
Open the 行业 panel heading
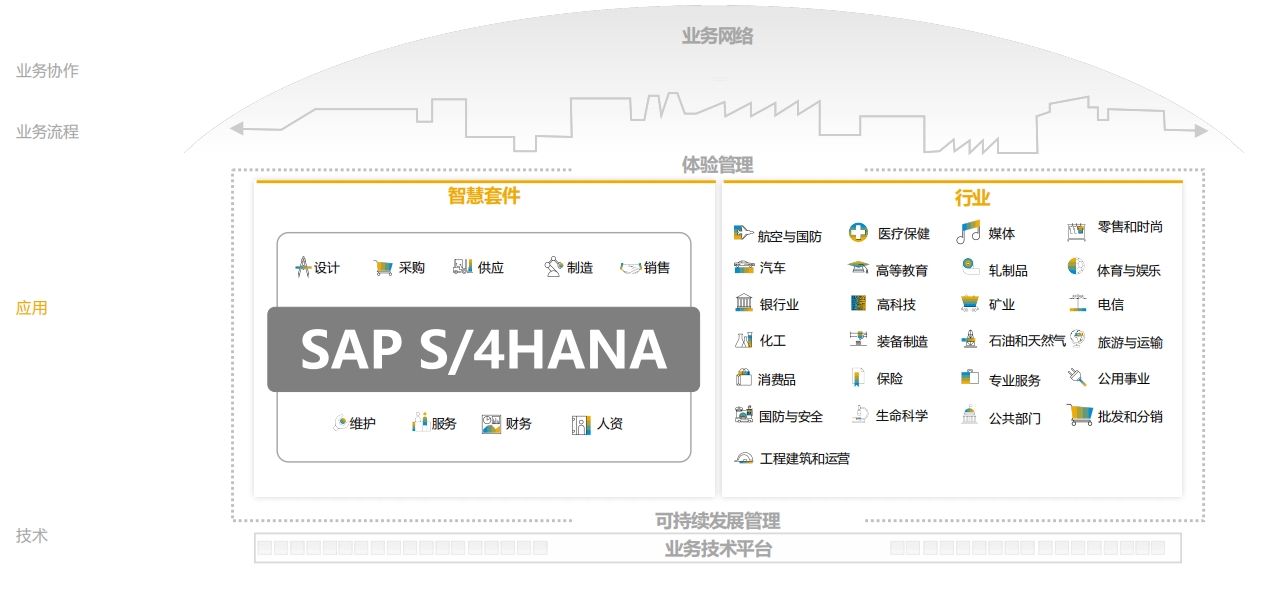pos(972,198)
